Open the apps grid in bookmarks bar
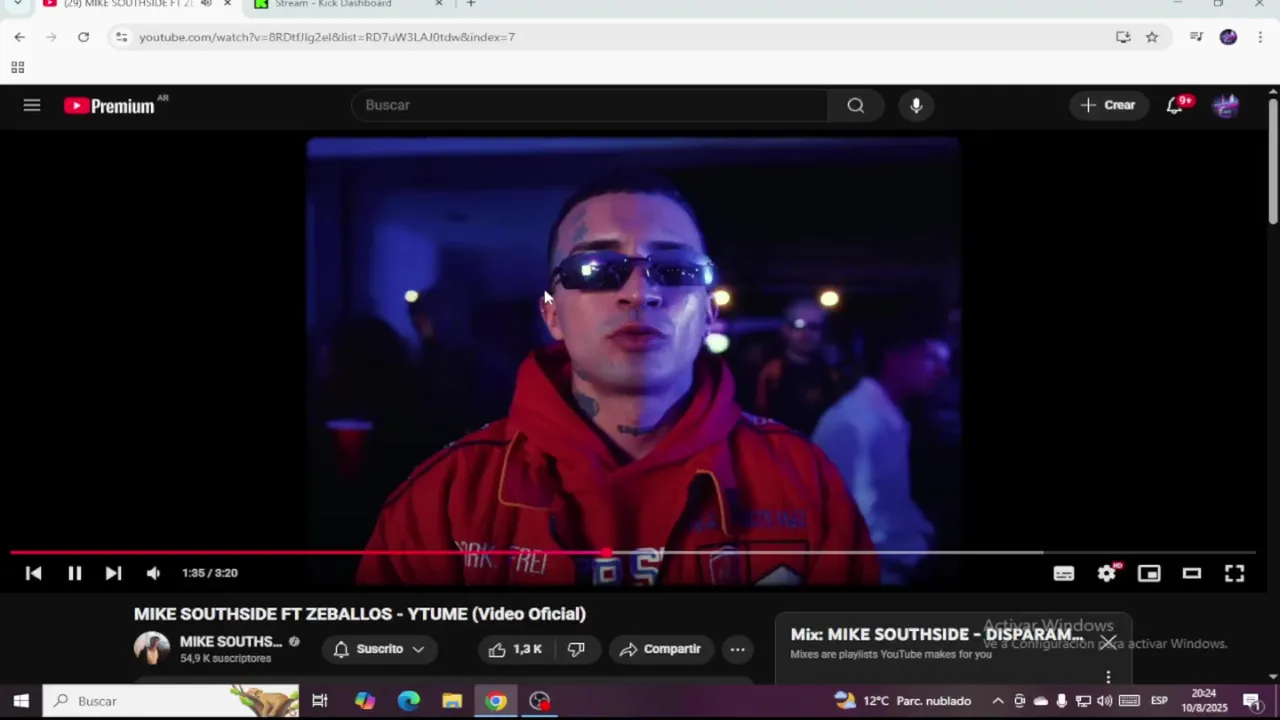The width and height of the screenshot is (1280, 720). coord(17,67)
